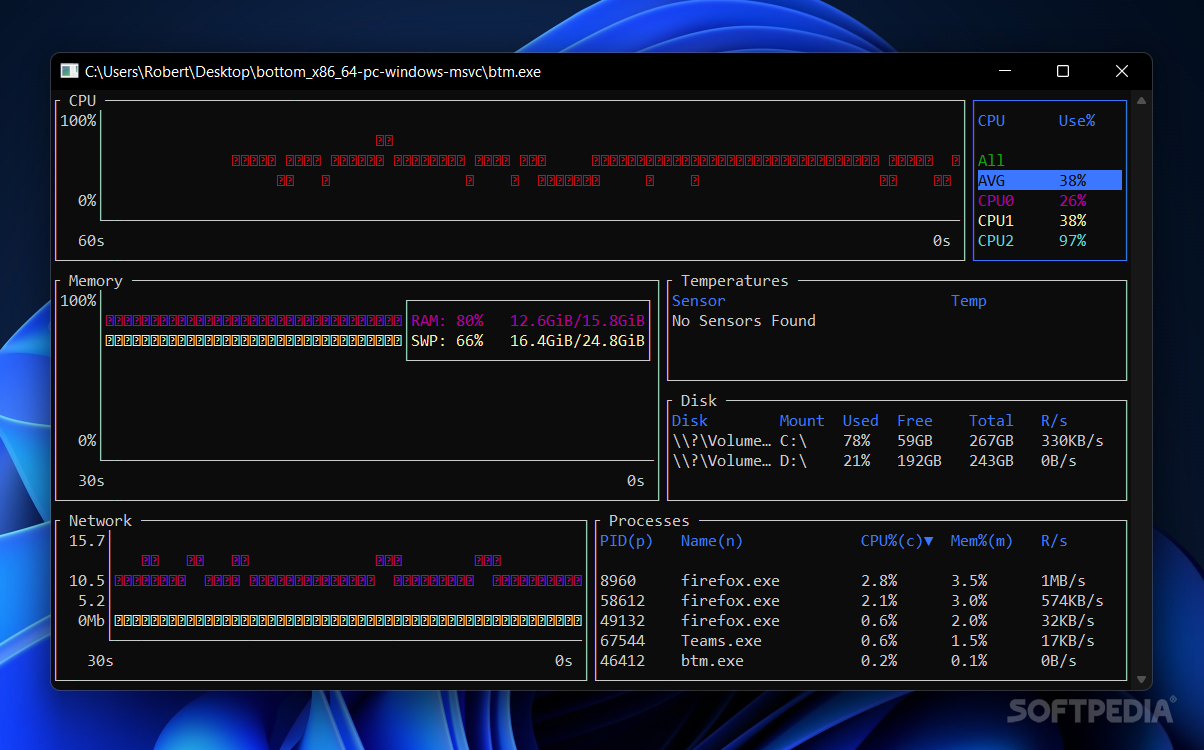Click the 330KB/s read rate value

(1072, 441)
